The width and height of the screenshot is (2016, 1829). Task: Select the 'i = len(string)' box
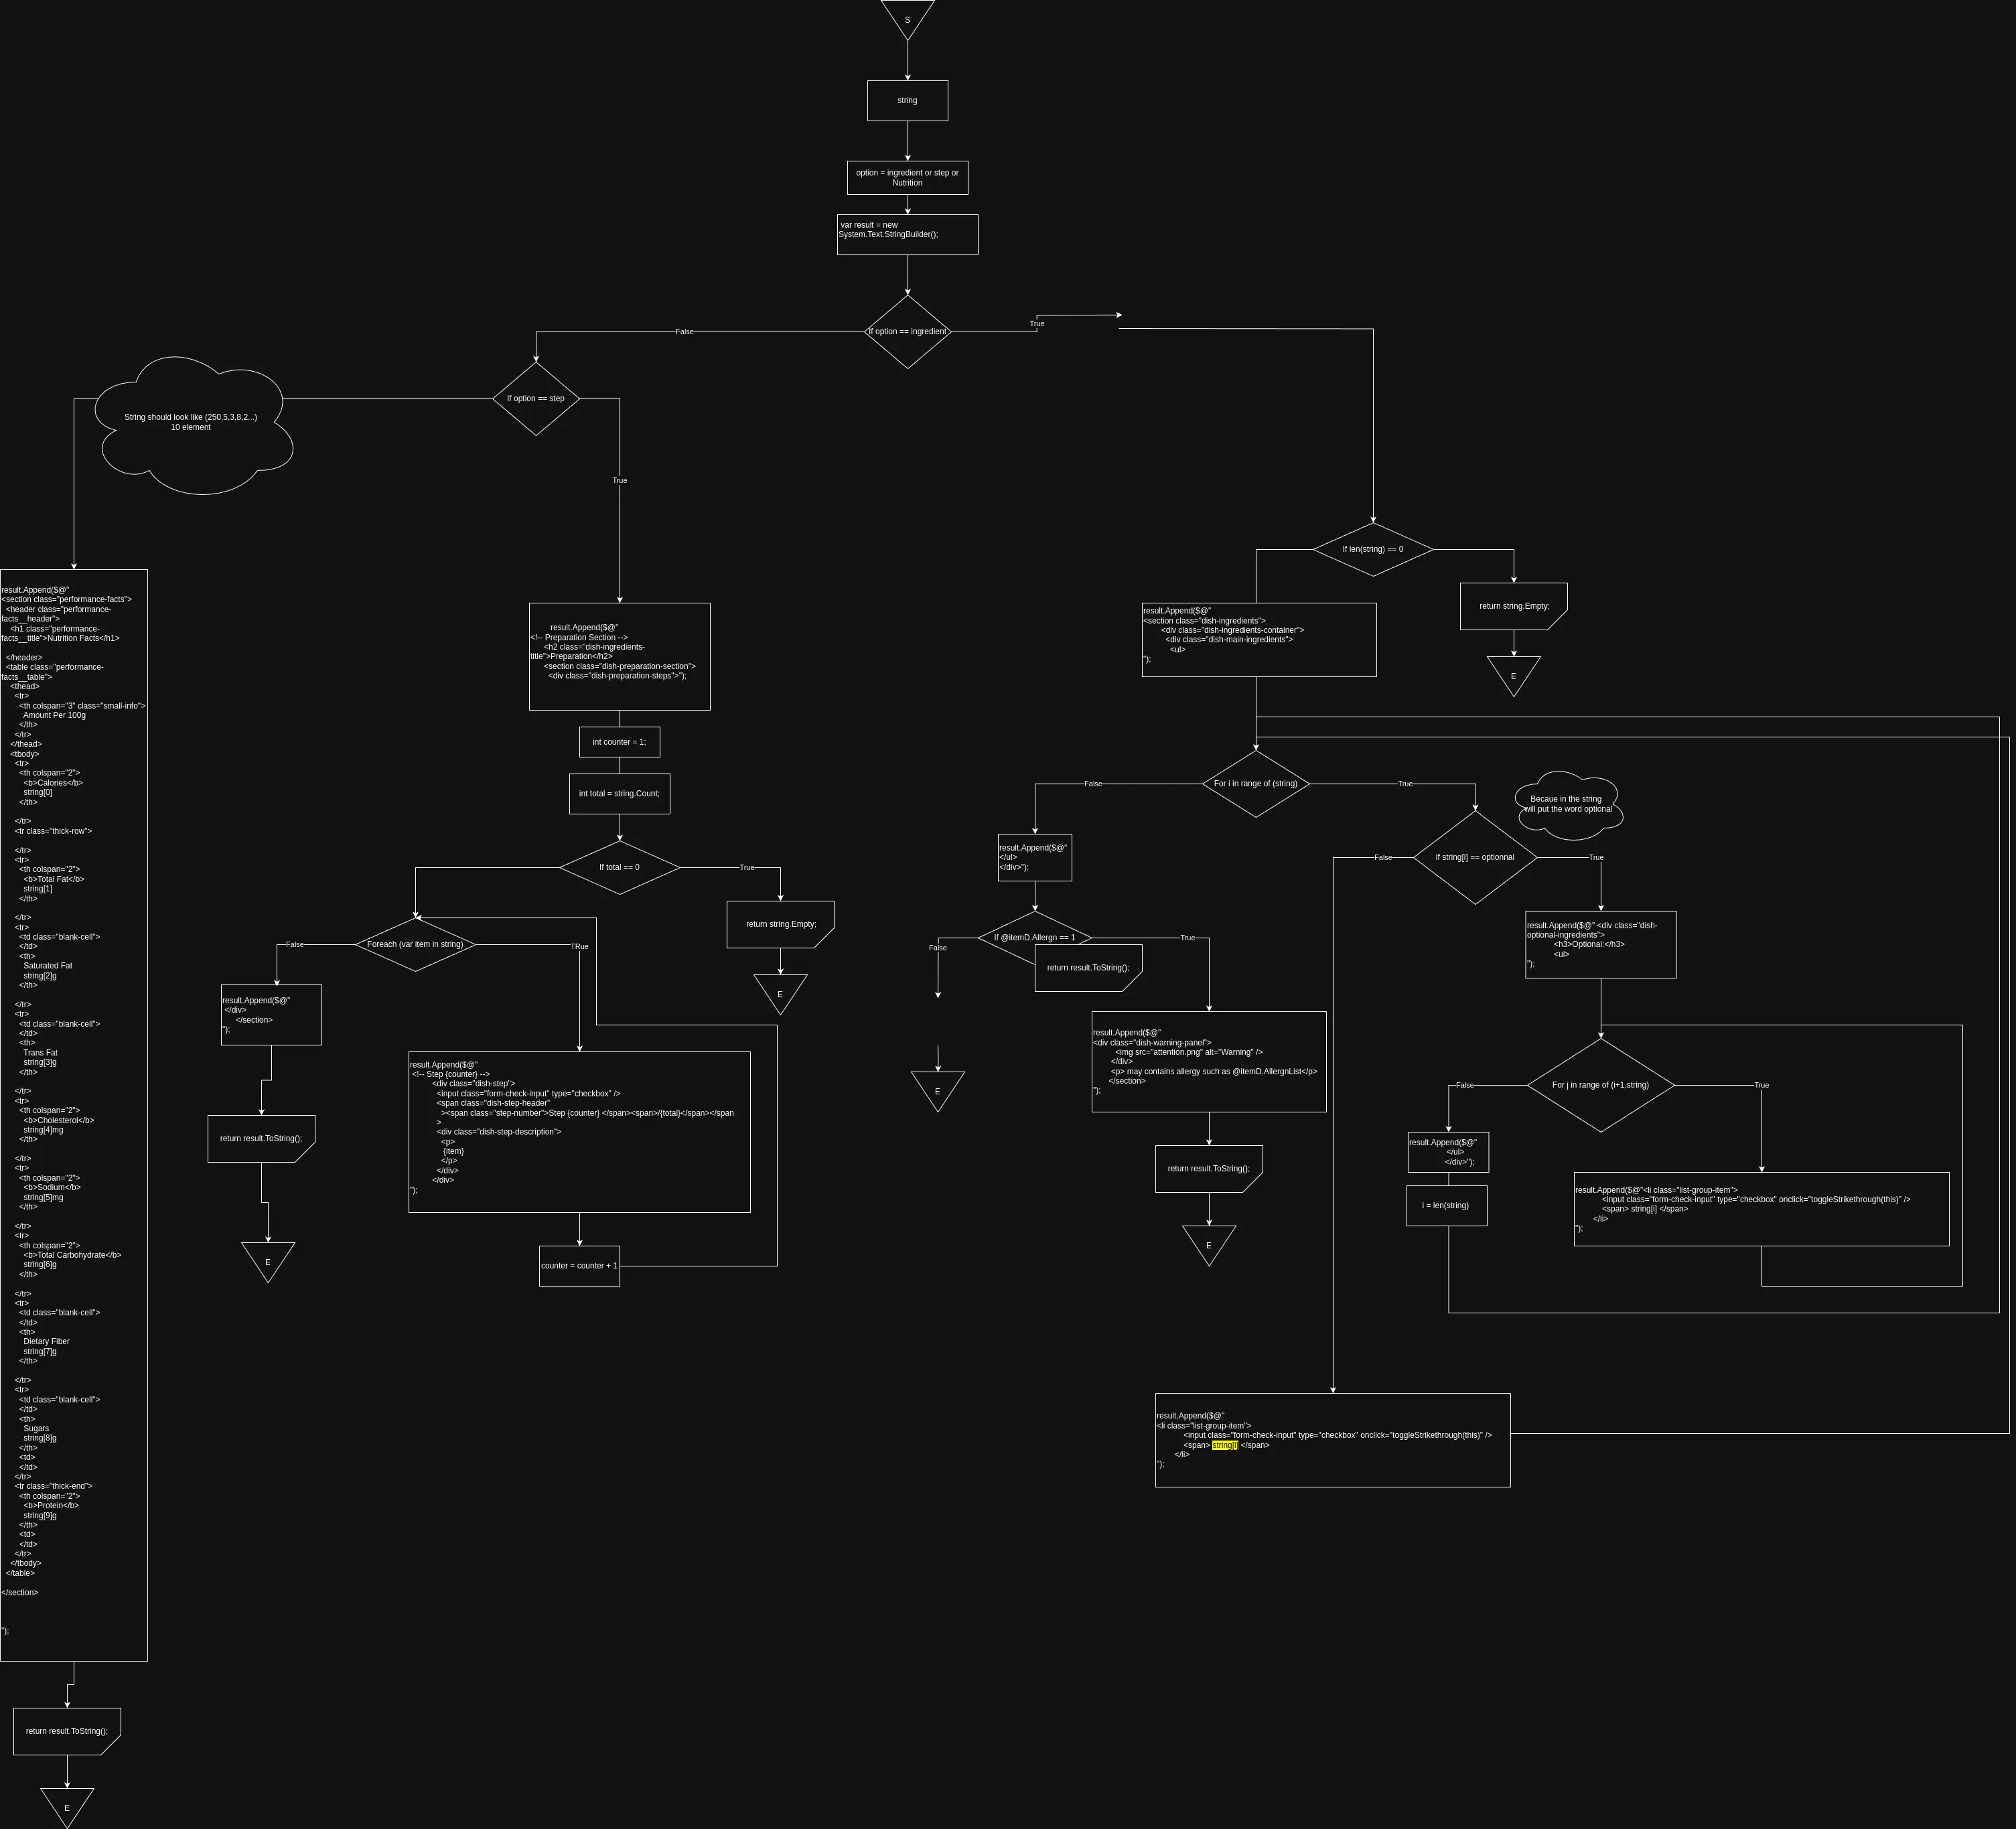[x=1446, y=1206]
